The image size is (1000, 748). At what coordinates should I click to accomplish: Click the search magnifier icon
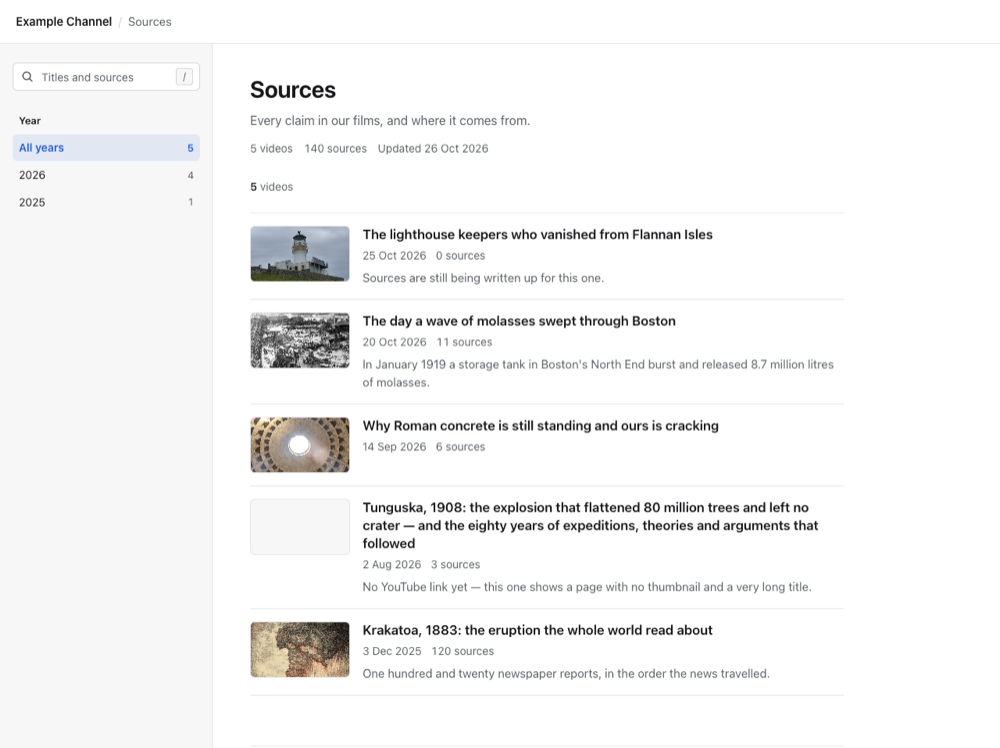click(x=27, y=77)
